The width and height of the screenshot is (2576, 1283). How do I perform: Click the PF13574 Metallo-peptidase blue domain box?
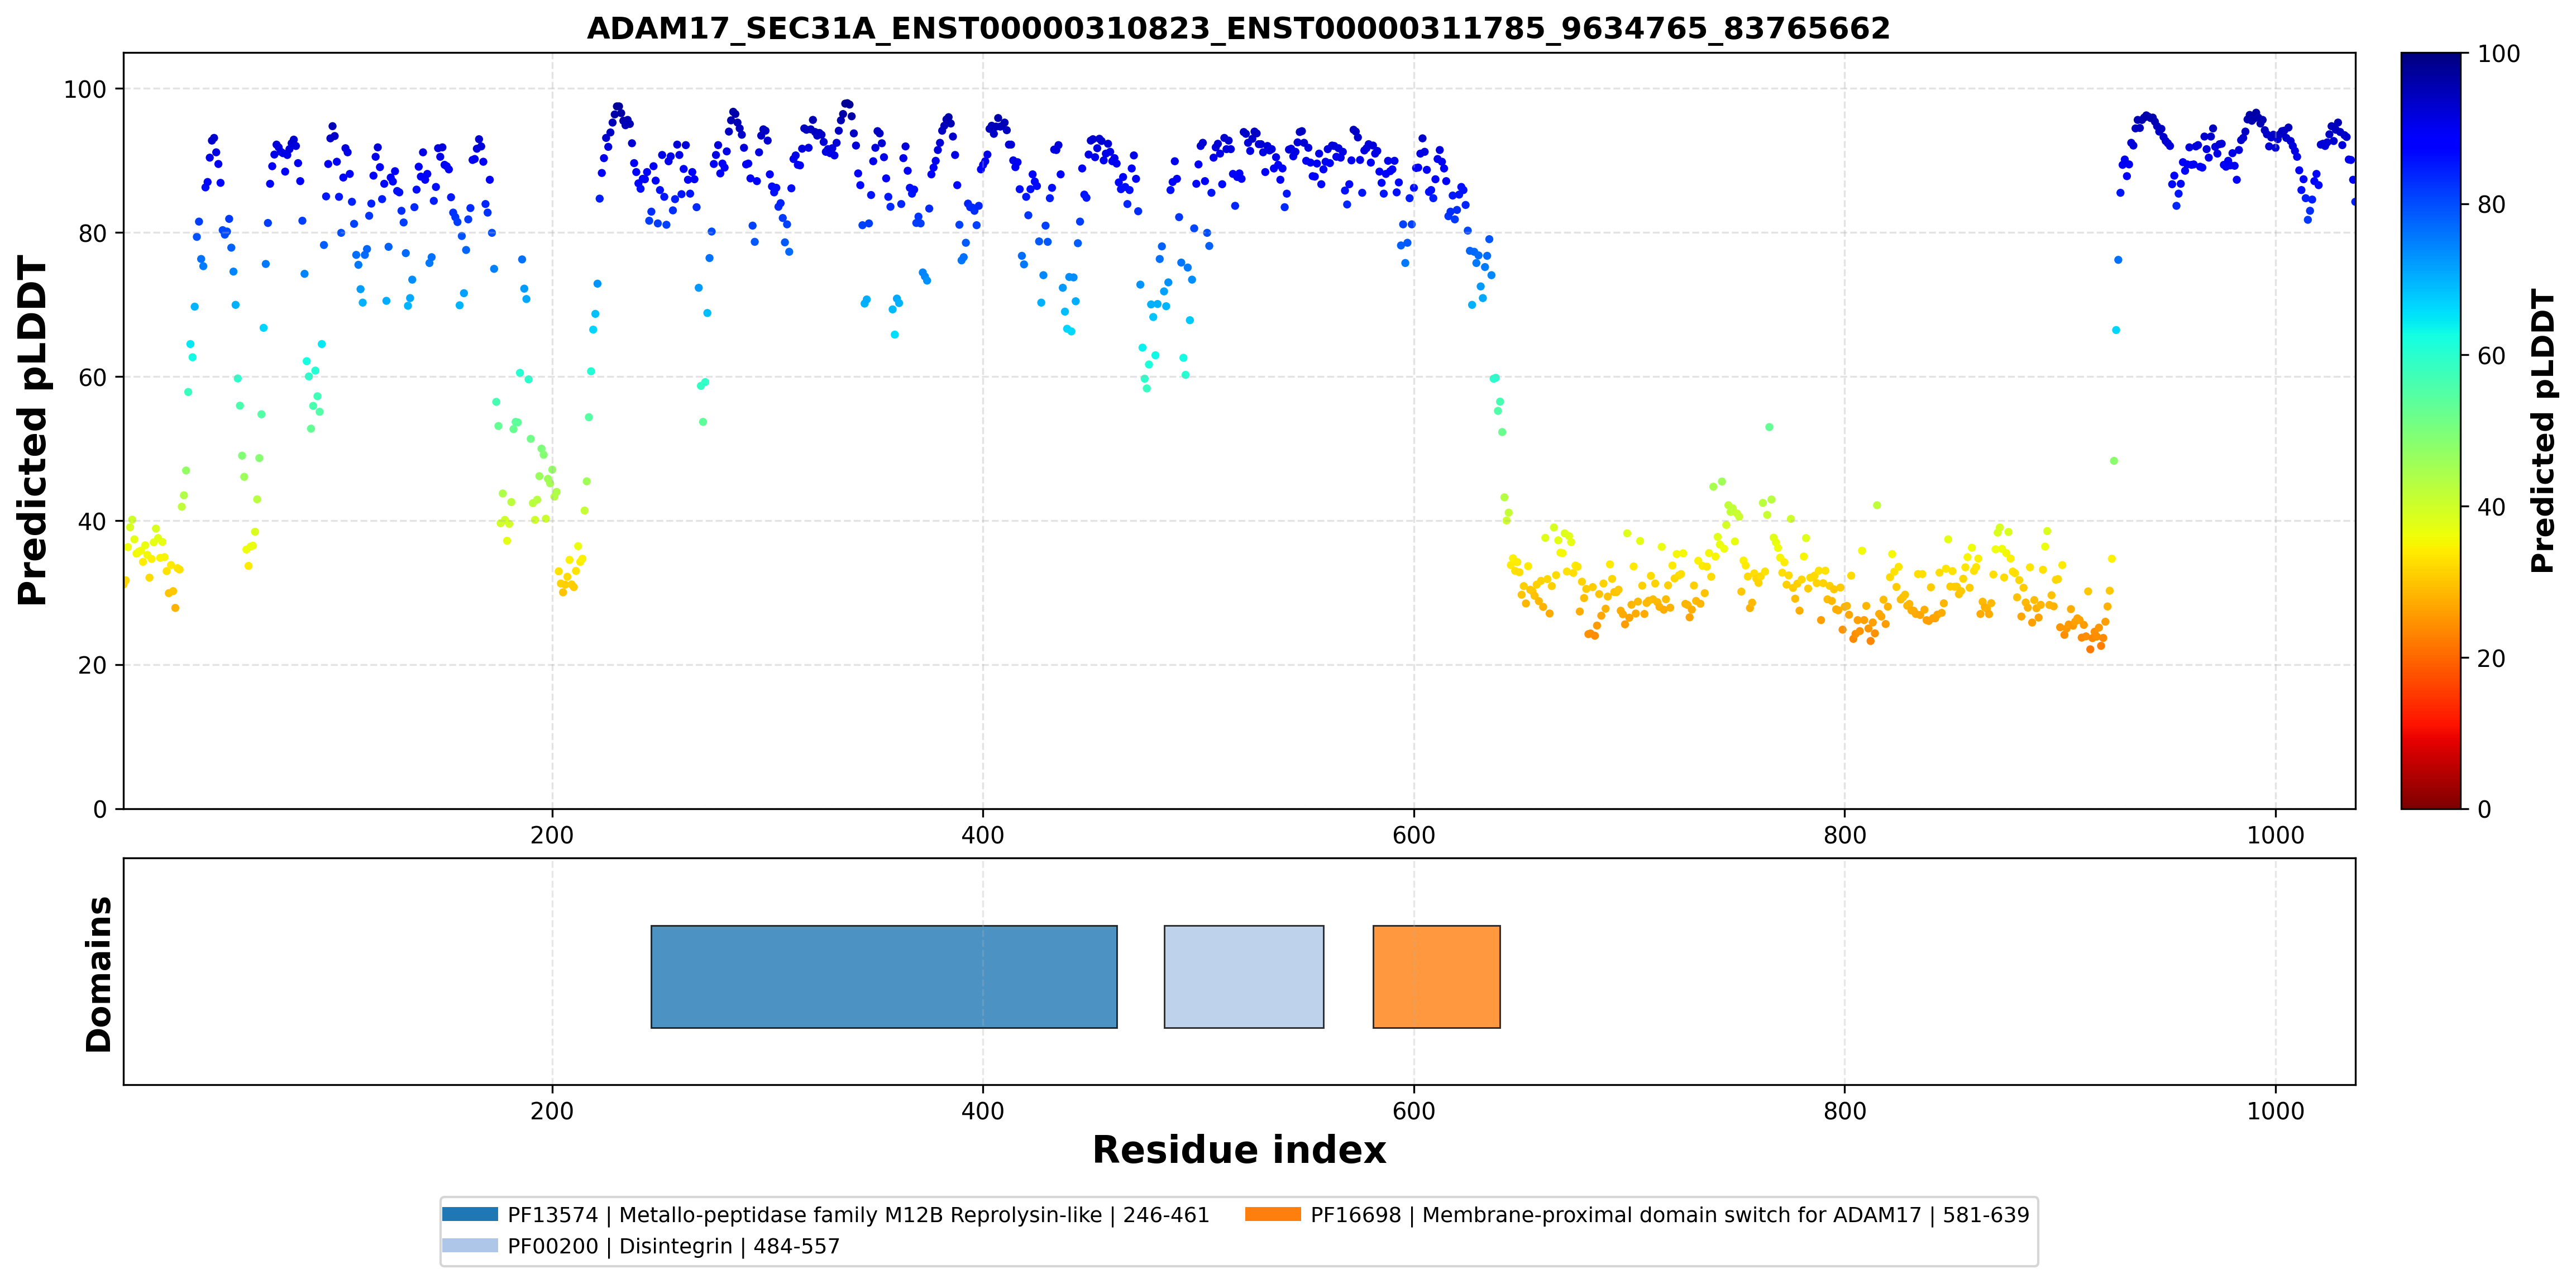pyautogui.click(x=884, y=976)
